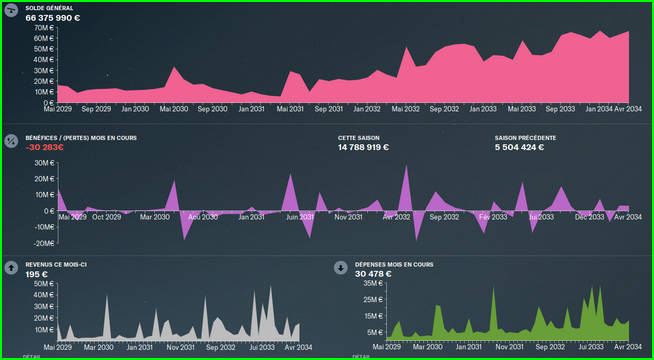Click the pink general balance area chart
654x360 pixels.
(343, 67)
